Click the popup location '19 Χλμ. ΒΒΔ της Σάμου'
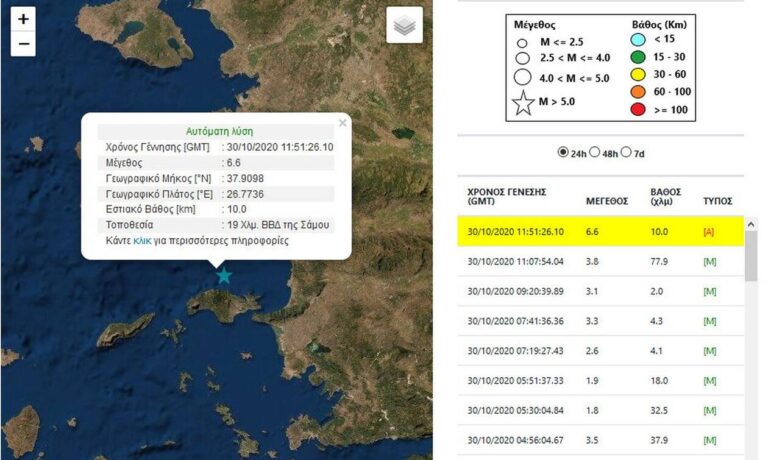This screenshot has width=768, height=460. 278,225
